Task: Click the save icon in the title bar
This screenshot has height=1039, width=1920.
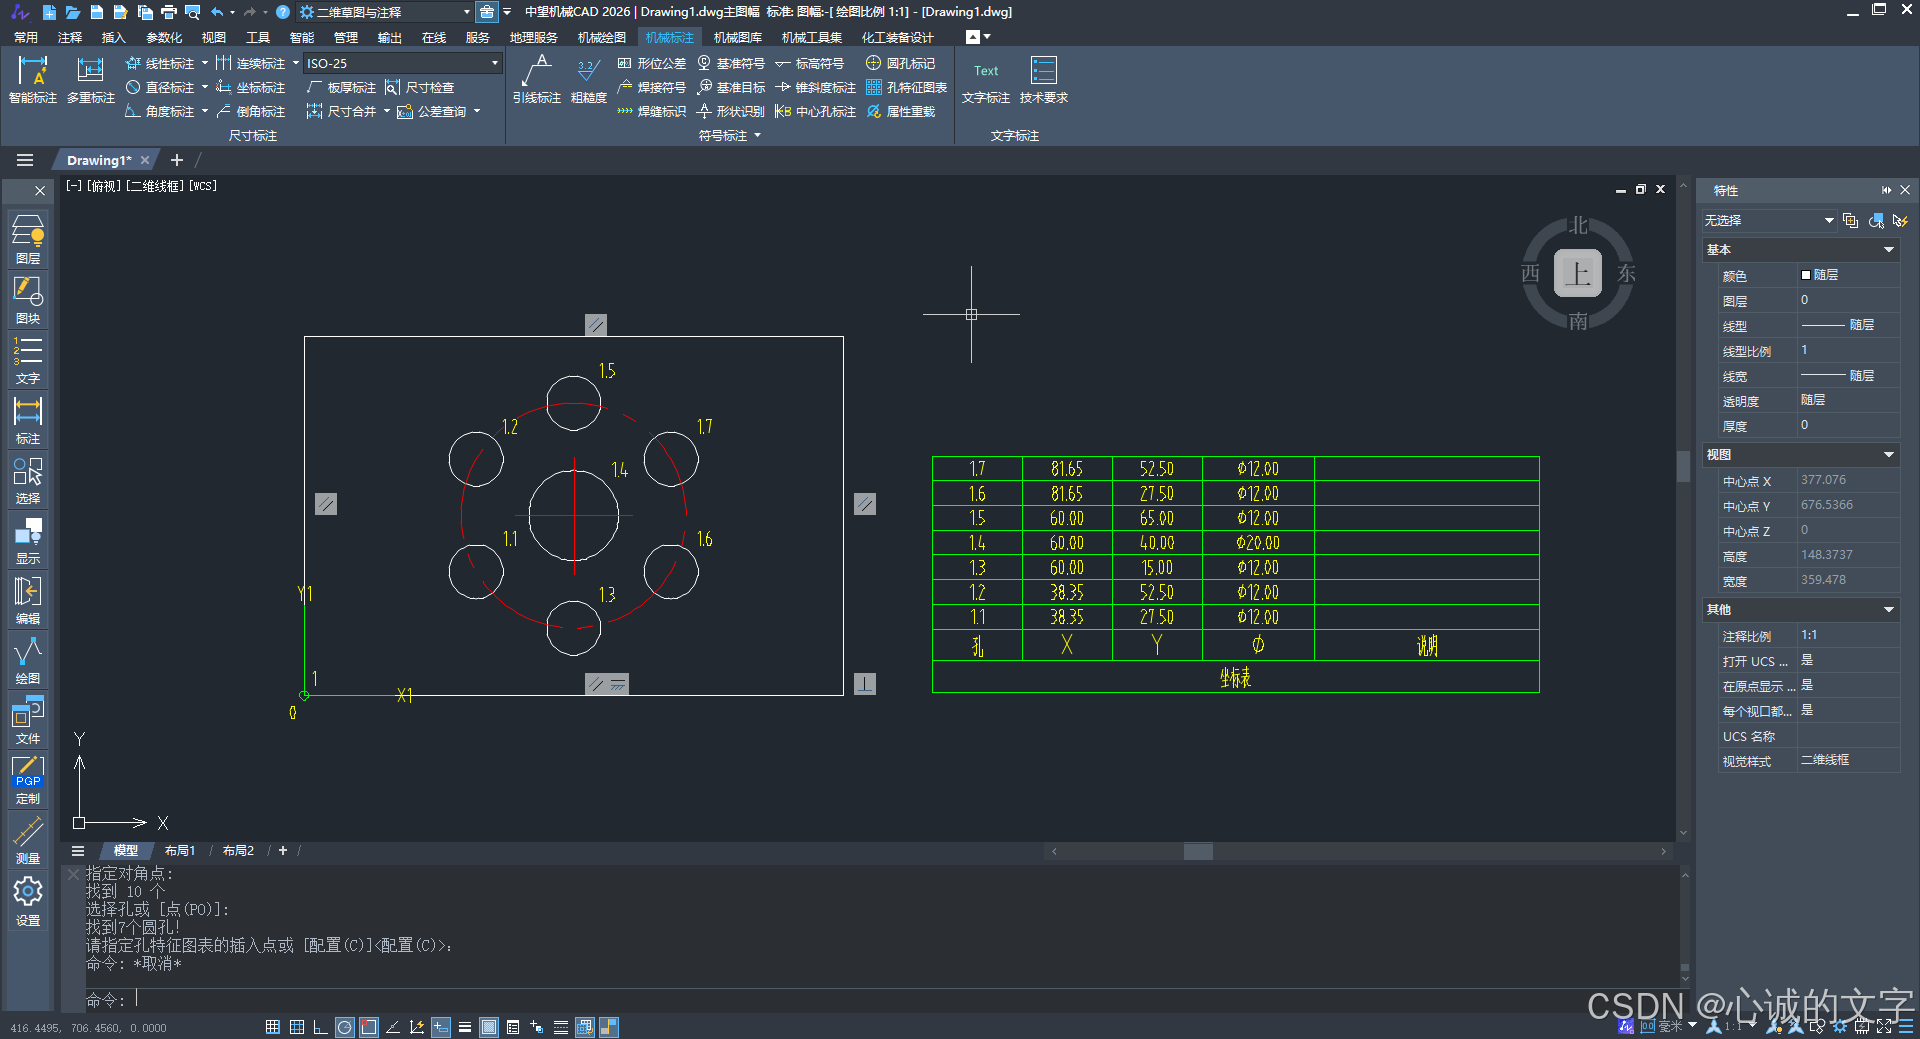Action: (x=96, y=12)
